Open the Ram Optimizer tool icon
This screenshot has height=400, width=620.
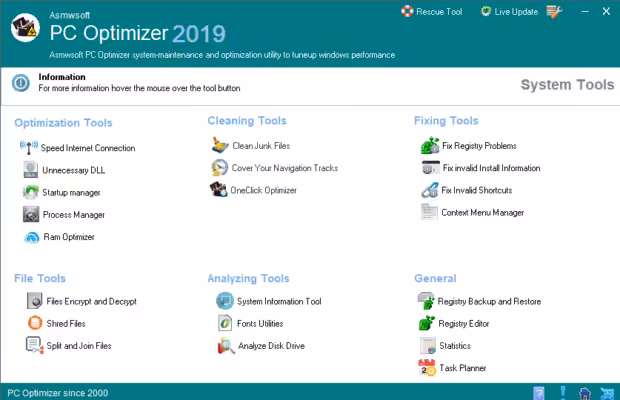click(x=31, y=237)
